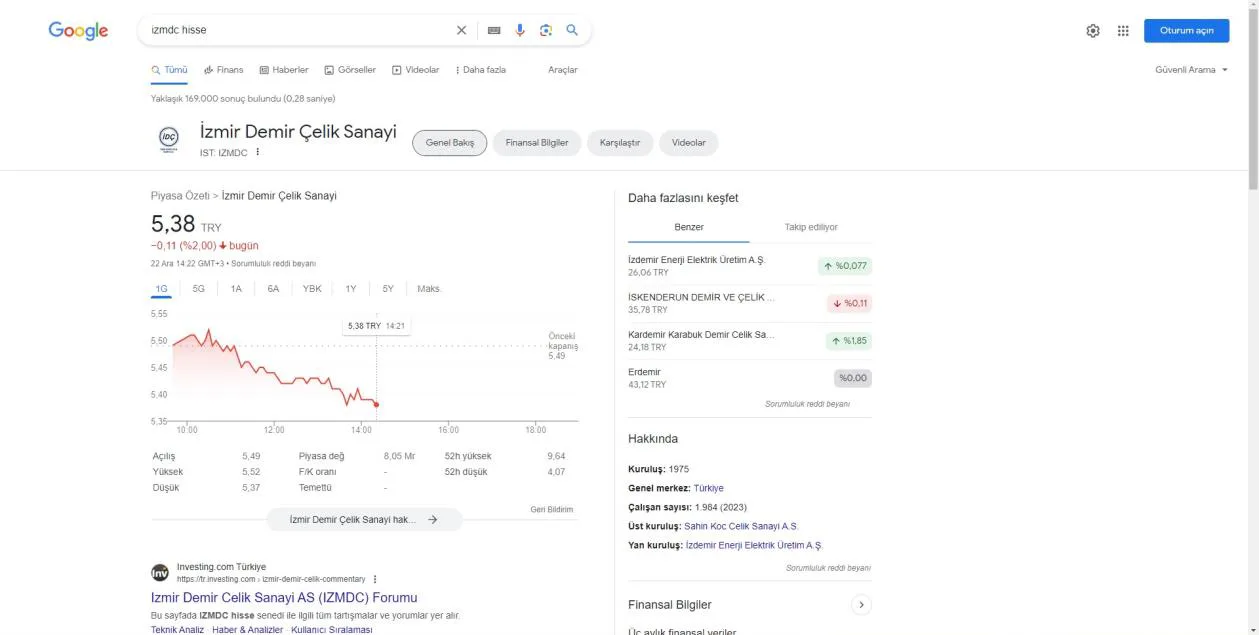Open the Güvenli Arama dropdown
The width and height of the screenshot is (1259, 635).
pyautogui.click(x=1191, y=70)
